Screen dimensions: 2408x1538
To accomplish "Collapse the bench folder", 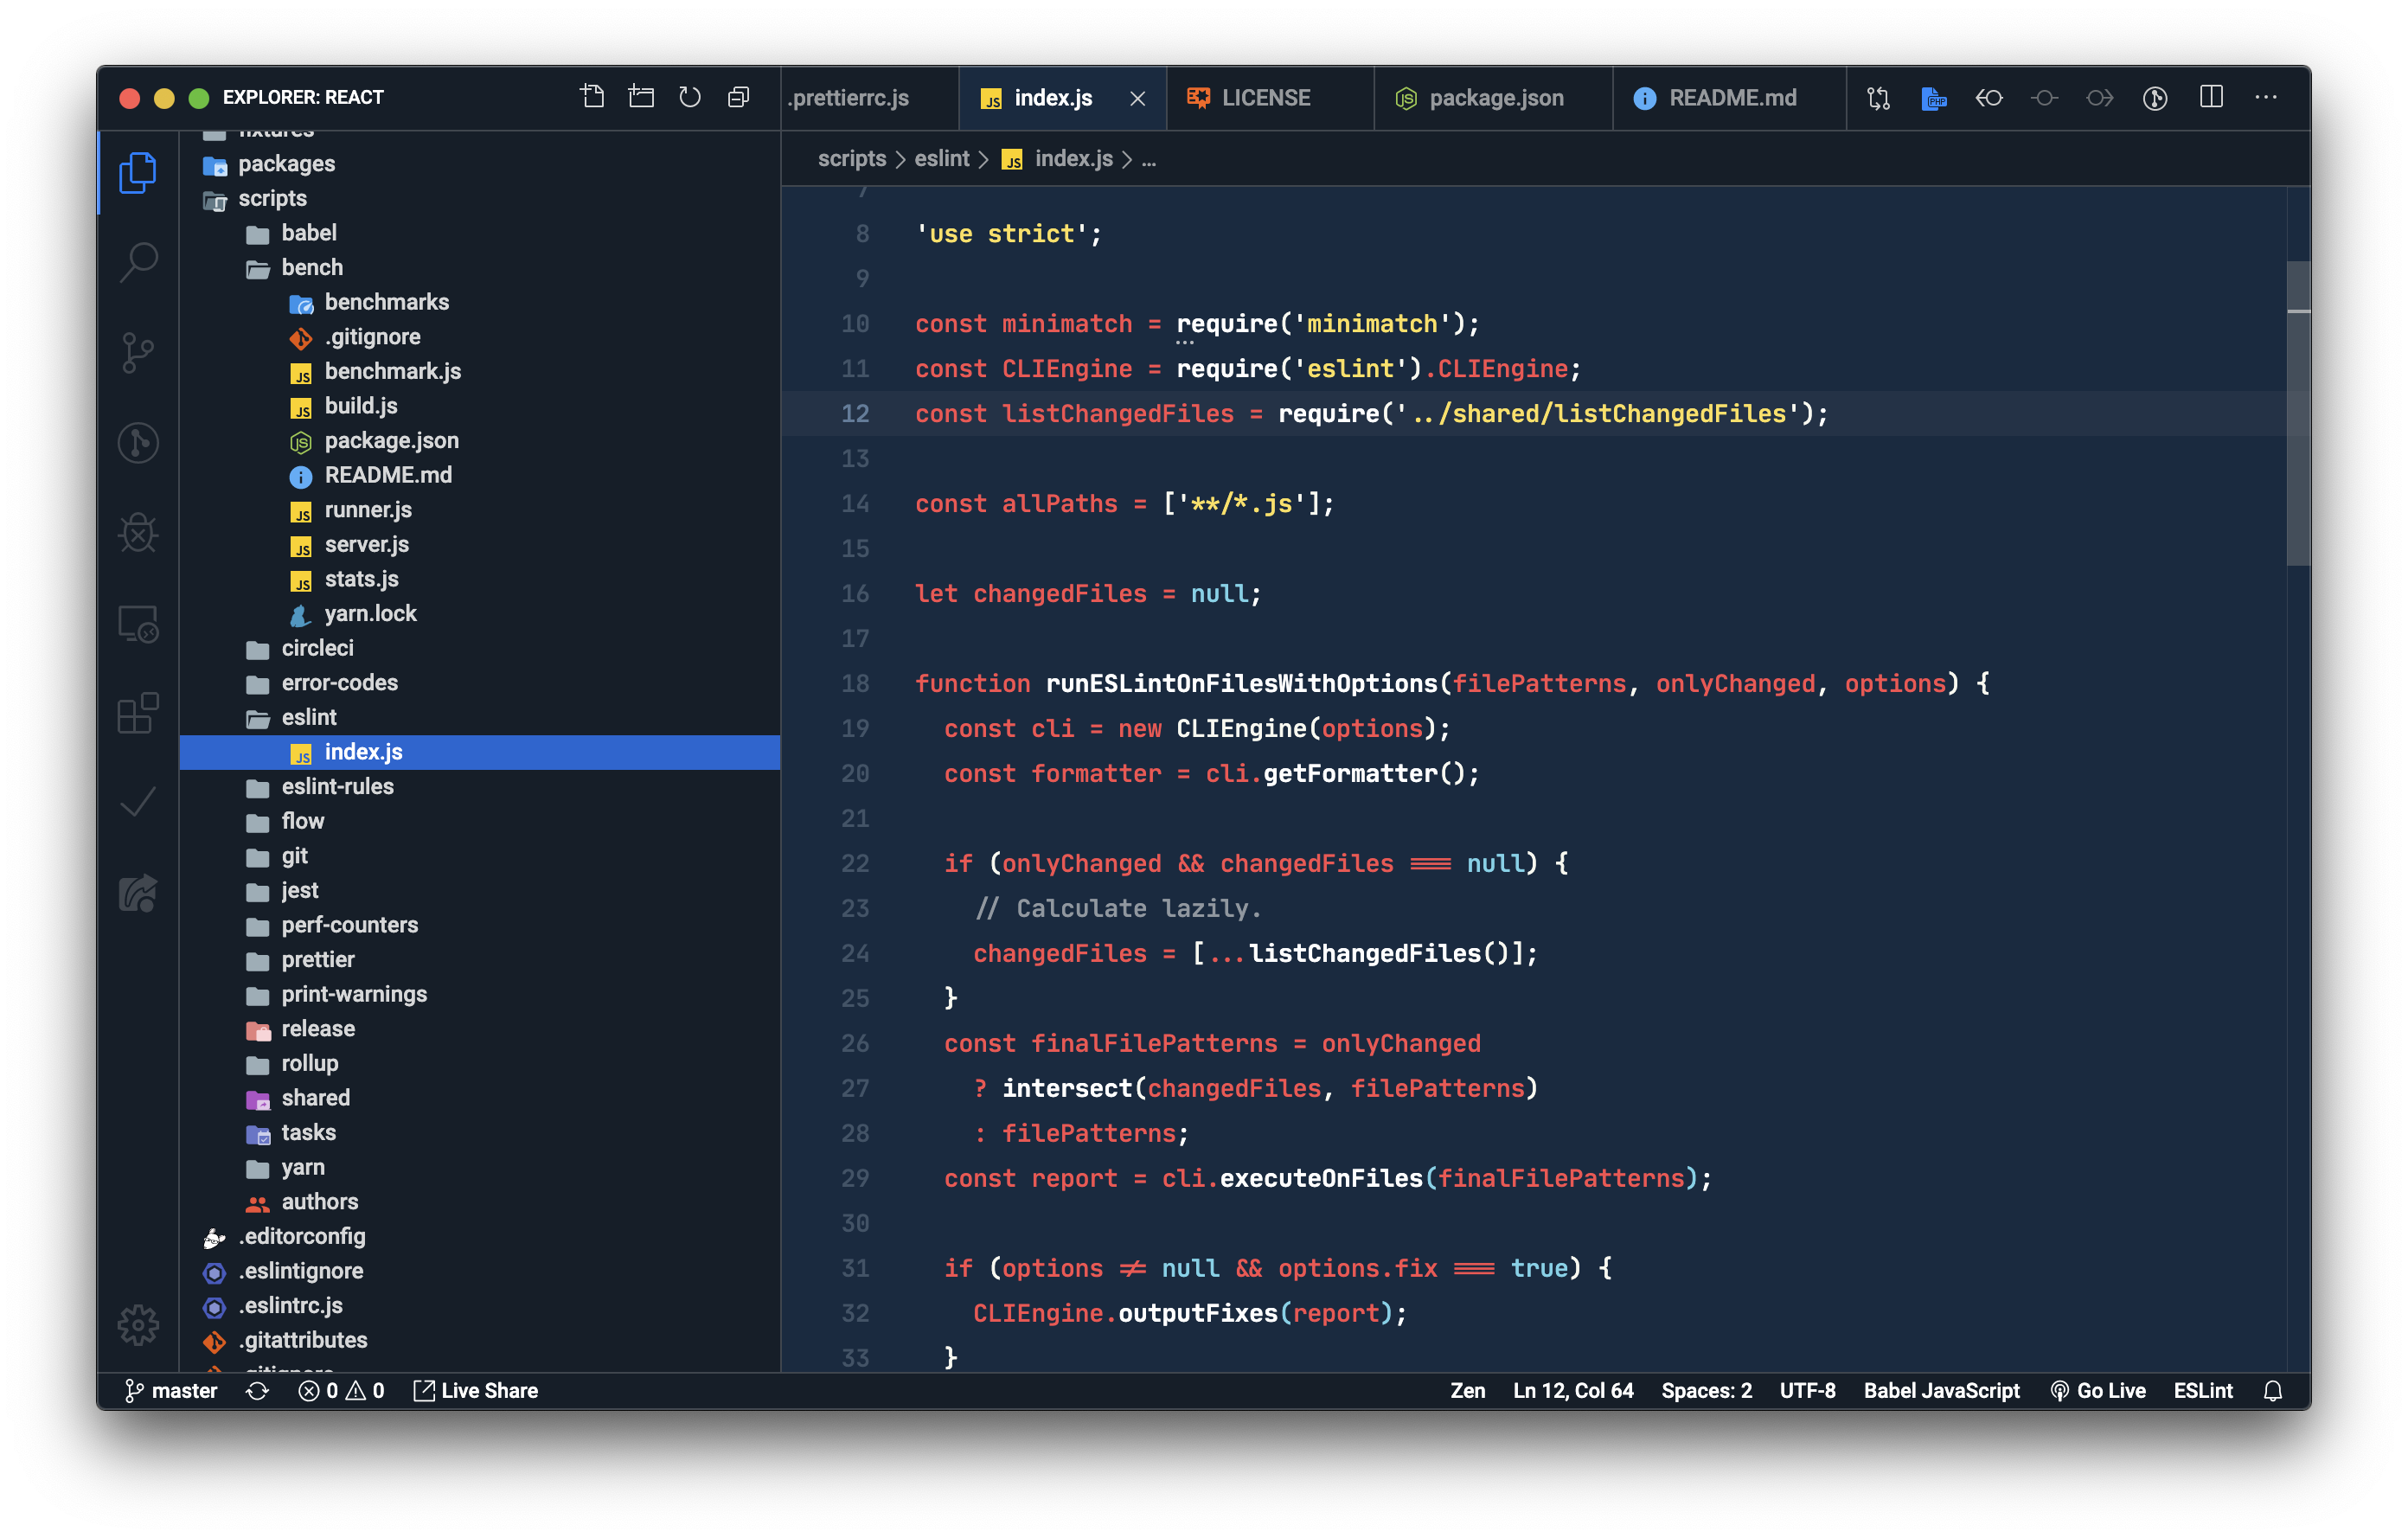I will click(x=311, y=267).
